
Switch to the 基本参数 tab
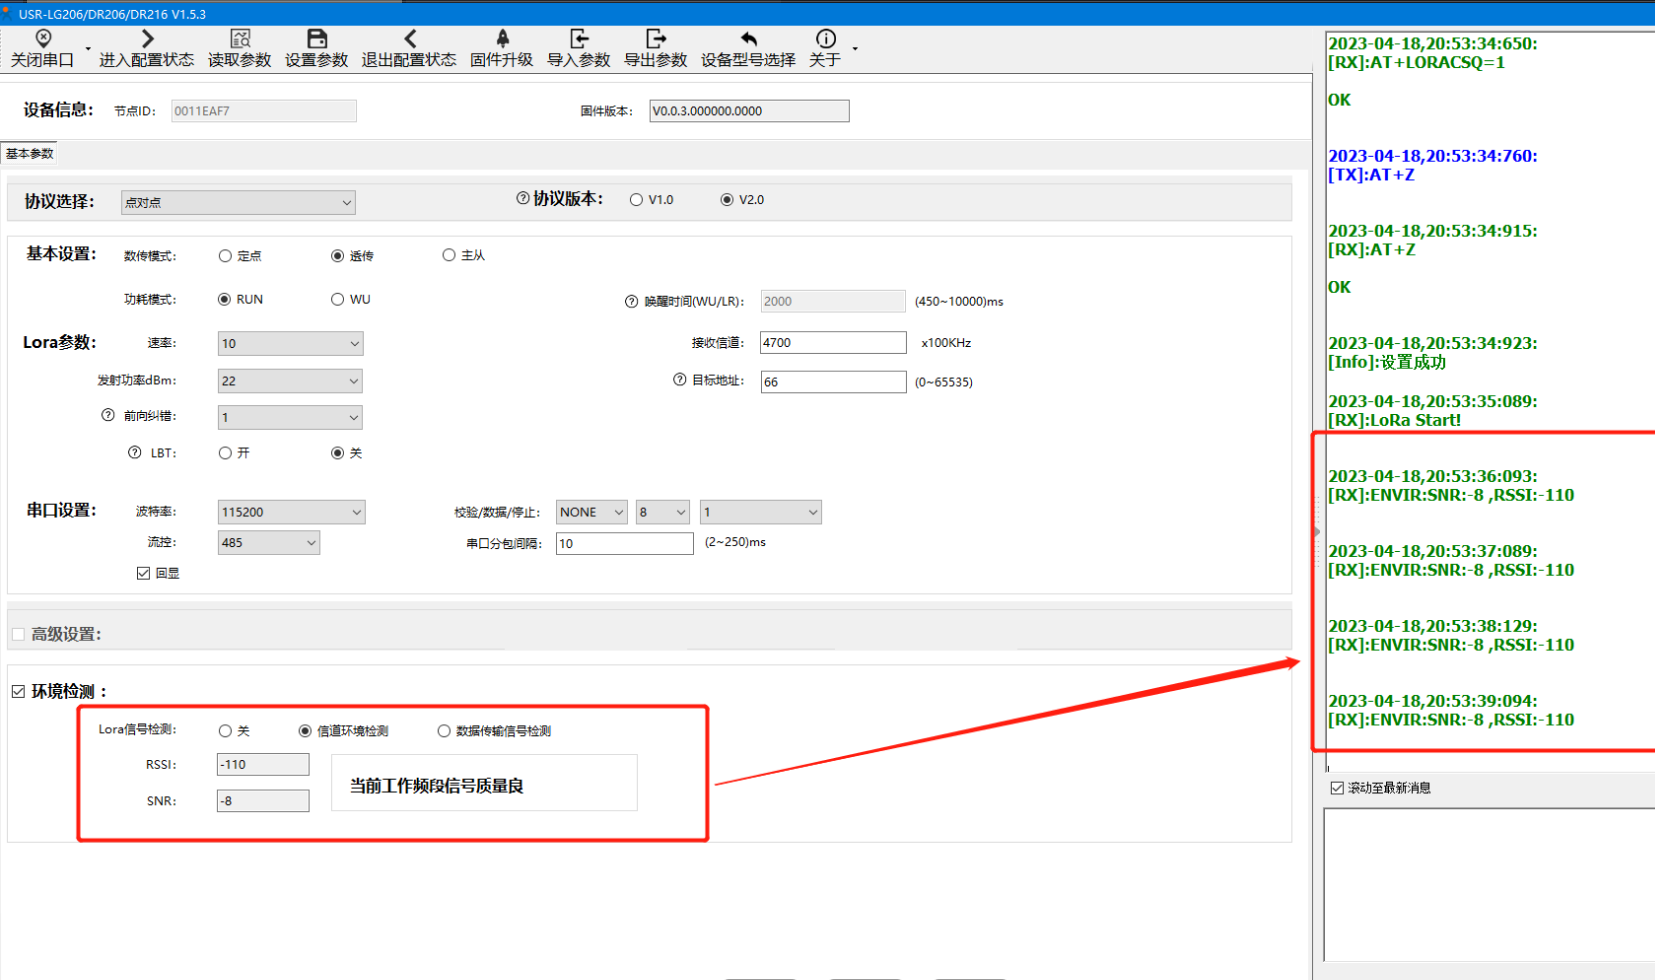coord(30,154)
